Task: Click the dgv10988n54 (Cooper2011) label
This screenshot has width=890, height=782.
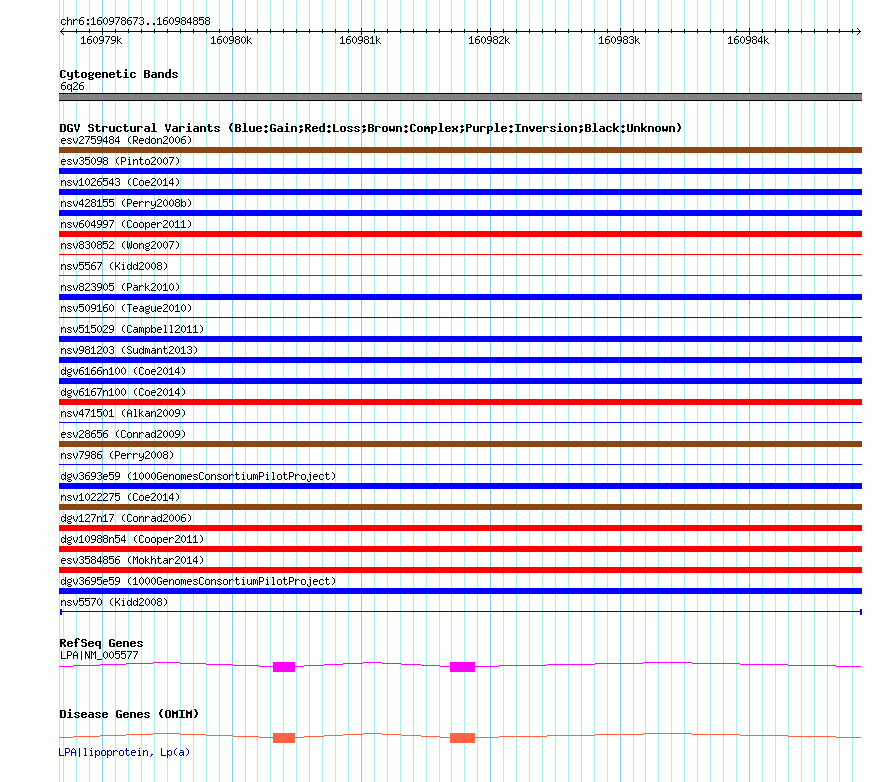Action: pos(132,539)
